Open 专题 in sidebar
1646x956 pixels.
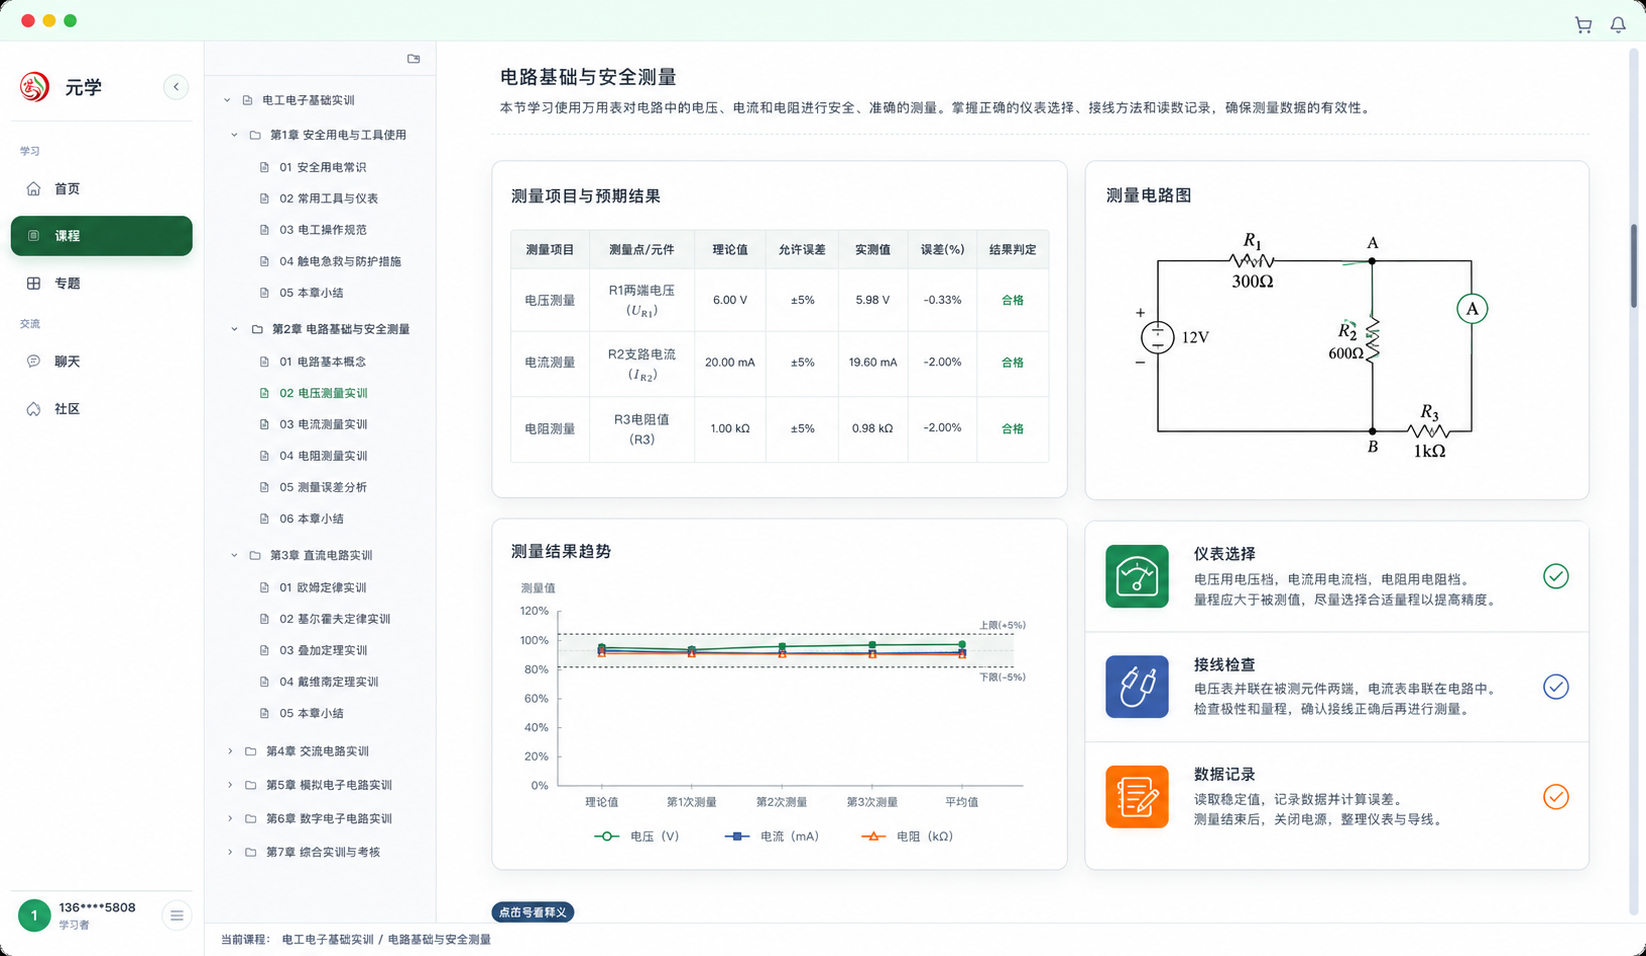(101, 283)
